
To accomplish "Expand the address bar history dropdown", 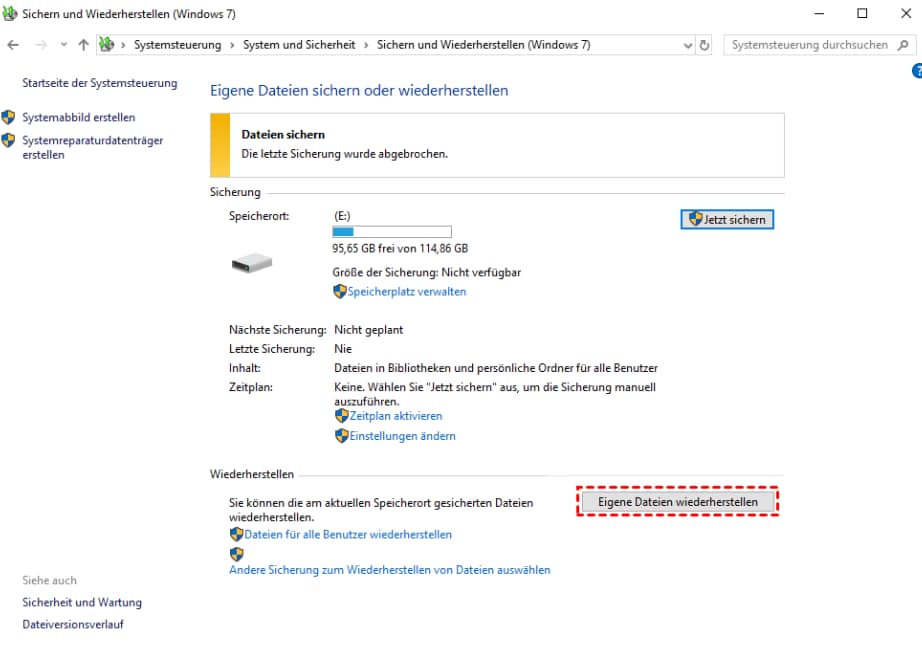I will click(687, 45).
